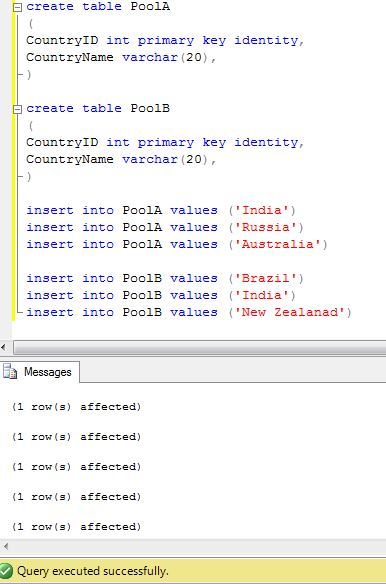The width and height of the screenshot is (386, 584).
Task: Click 'Query executed successfully.' status text
Action: pyautogui.click(x=93, y=571)
